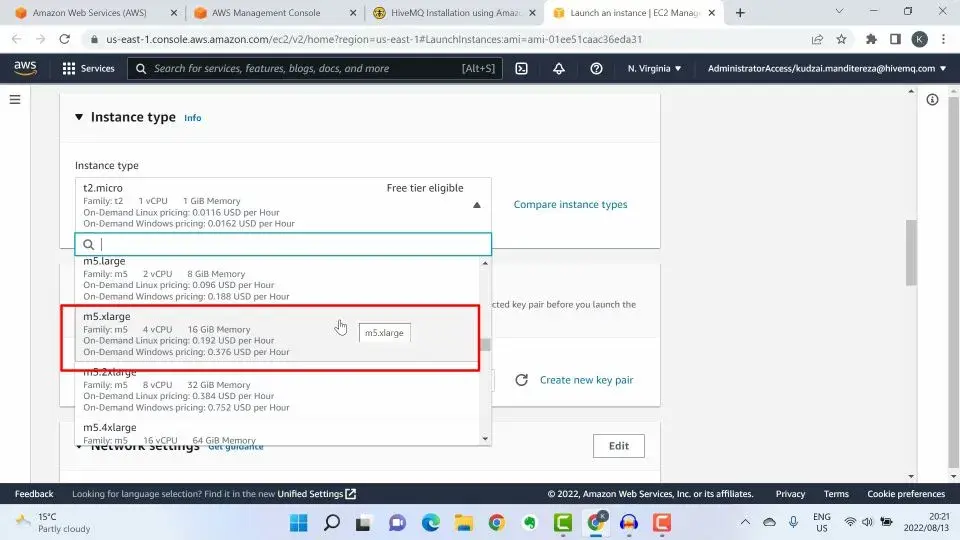960x540 pixels.
Task: Select the m5.2xlarge instance type
Action: click(x=277, y=389)
